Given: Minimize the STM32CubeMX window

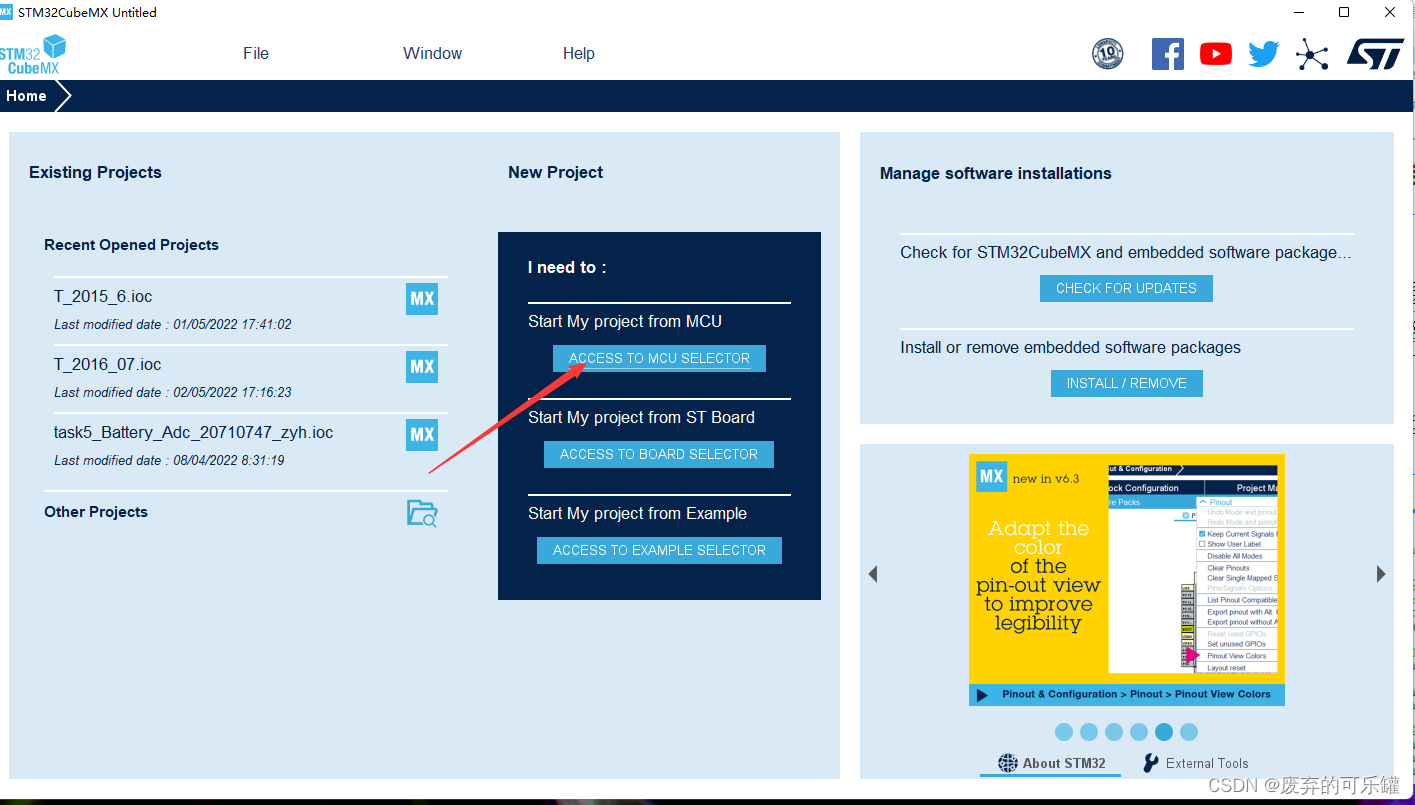Looking at the screenshot, I should point(1298,12).
